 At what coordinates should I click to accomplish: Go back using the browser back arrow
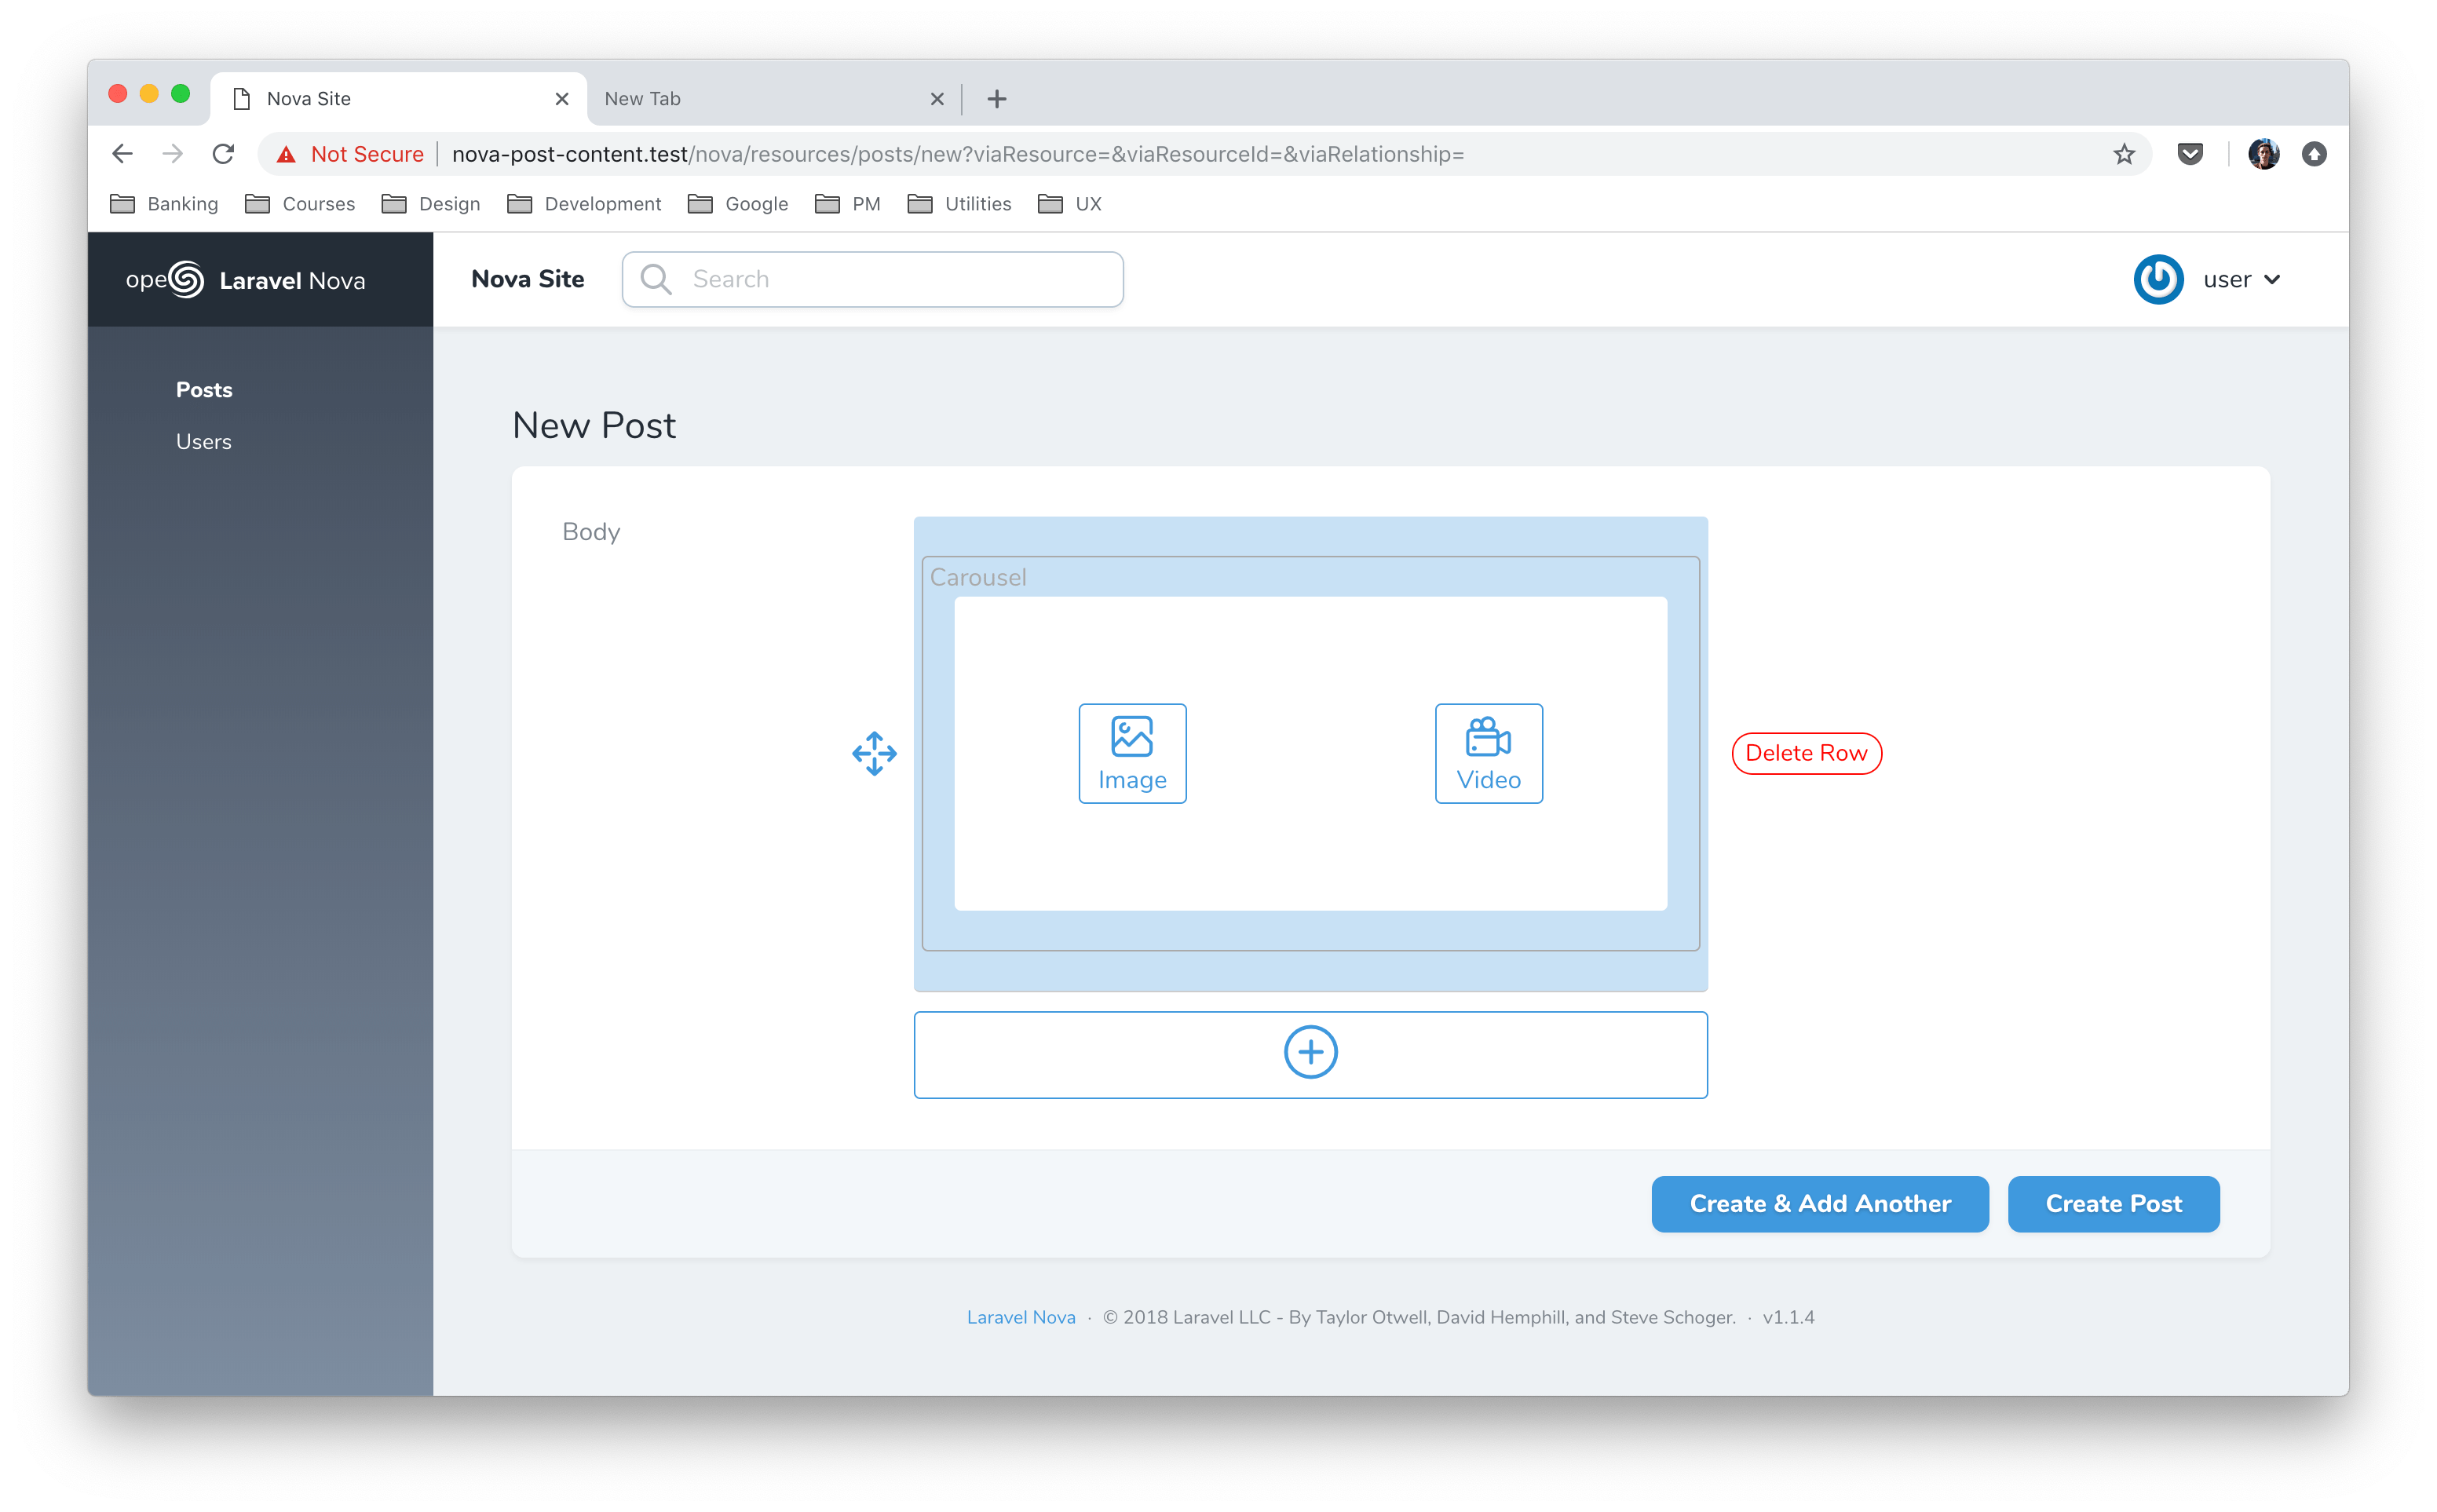pos(121,153)
